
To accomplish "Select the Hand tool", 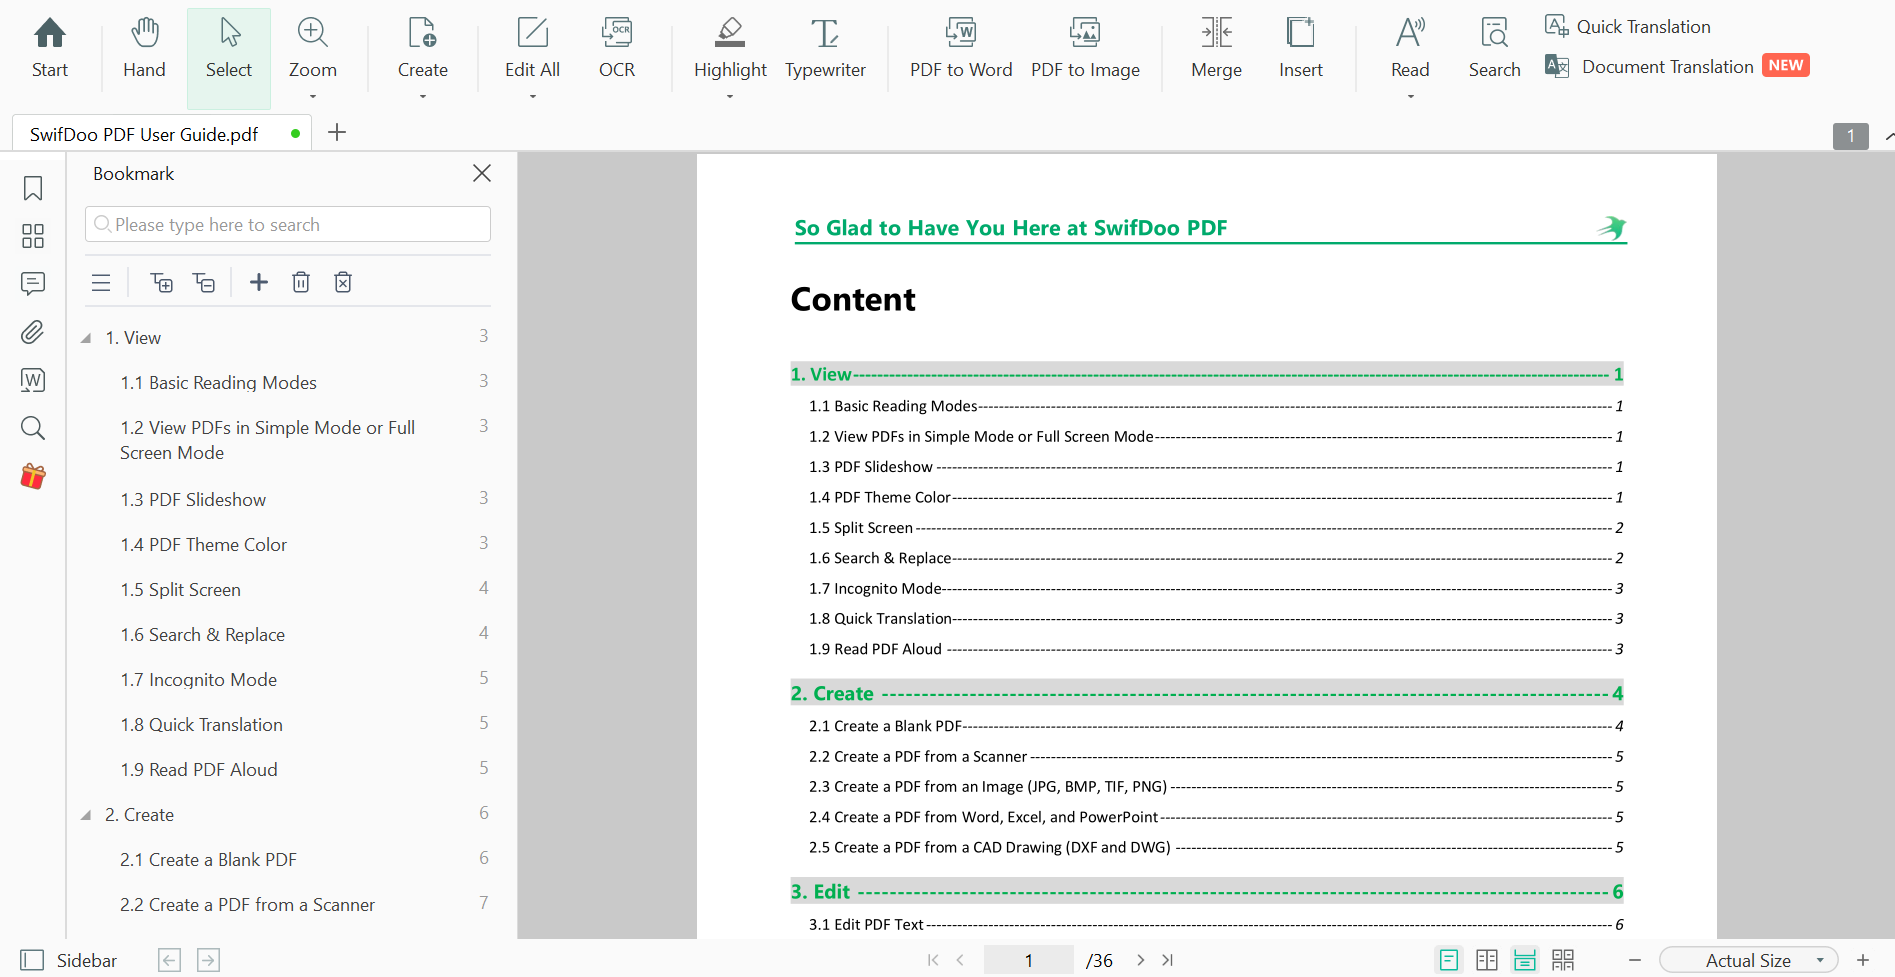I will click(x=144, y=48).
